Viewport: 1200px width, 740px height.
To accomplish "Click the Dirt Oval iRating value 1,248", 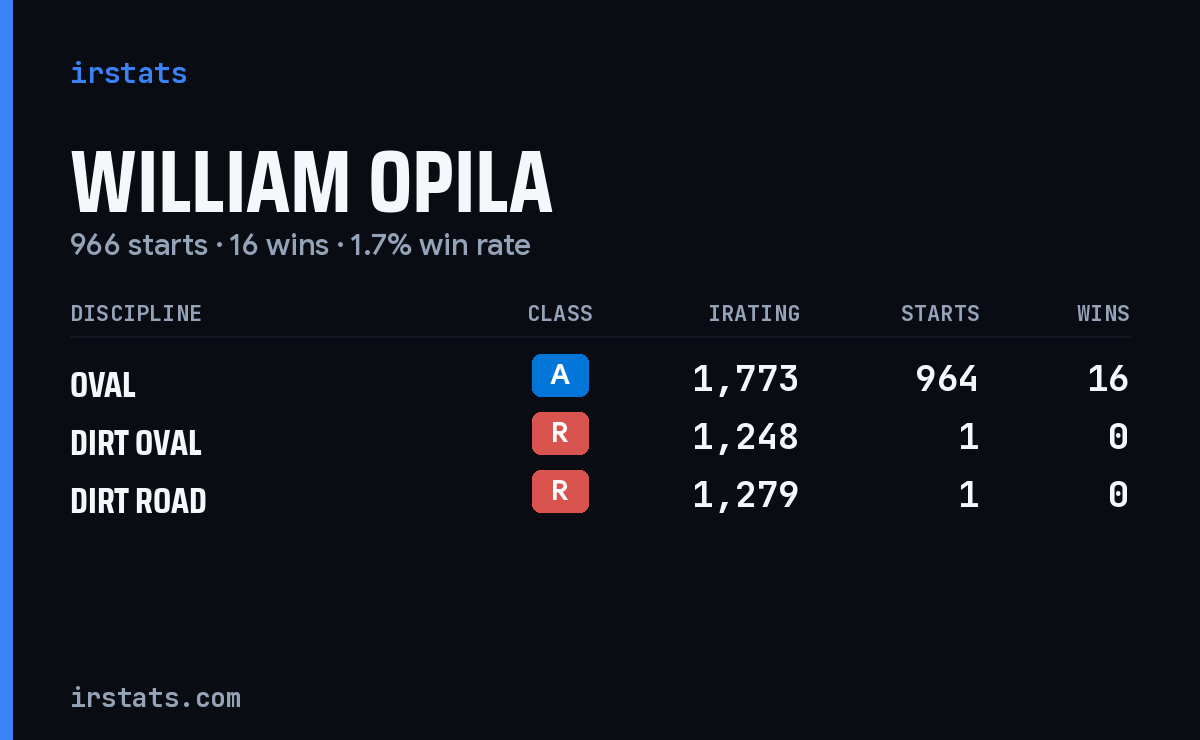I will click(x=746, y=437).
